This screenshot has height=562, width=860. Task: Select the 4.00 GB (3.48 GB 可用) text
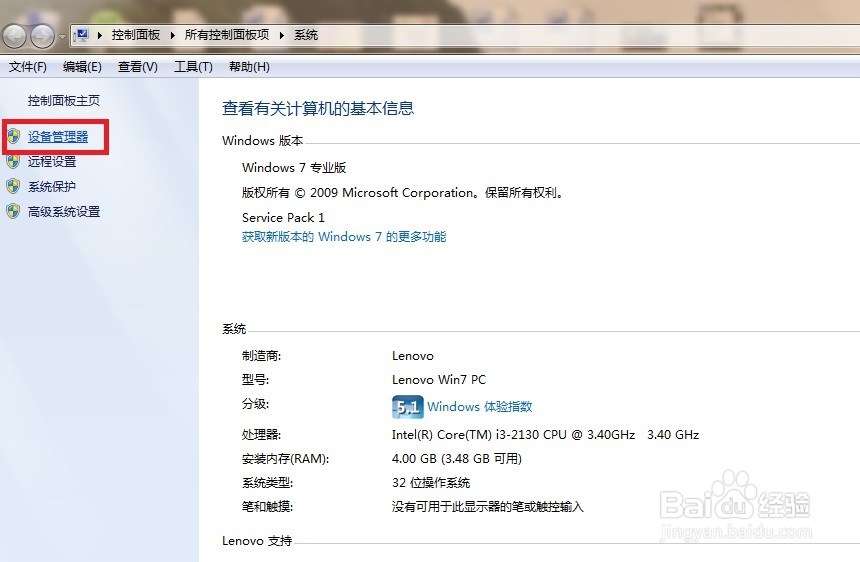click(x=457, y=458)
